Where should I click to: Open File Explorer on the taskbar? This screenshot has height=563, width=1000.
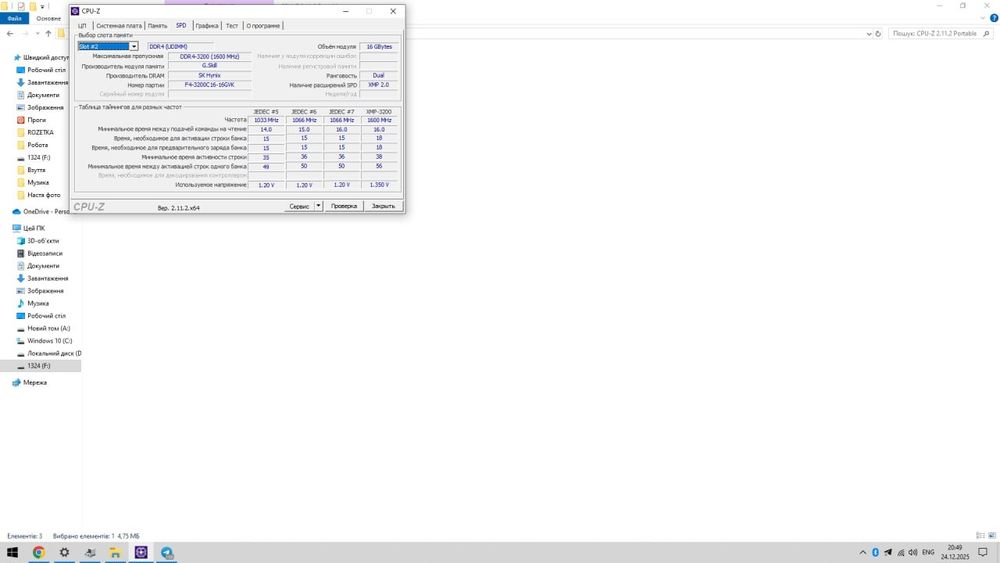pyautogui.click(x=115, y=552)
